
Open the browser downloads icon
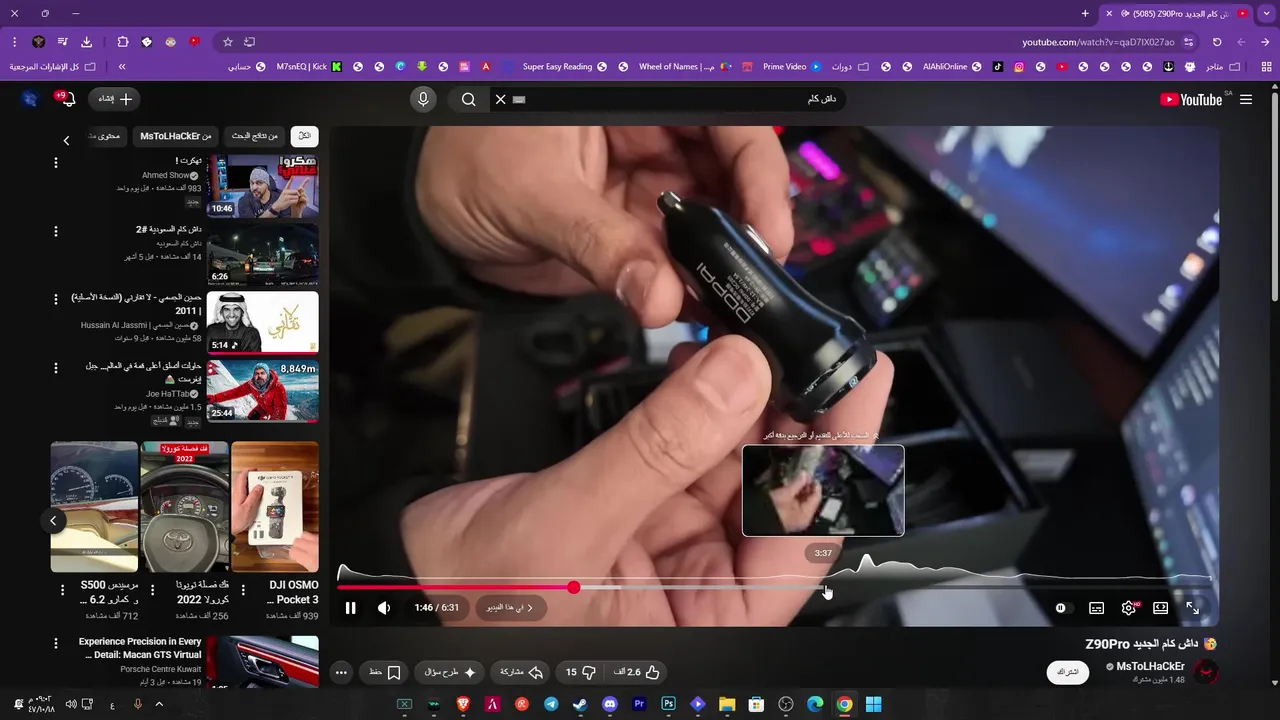pos(86,42)
